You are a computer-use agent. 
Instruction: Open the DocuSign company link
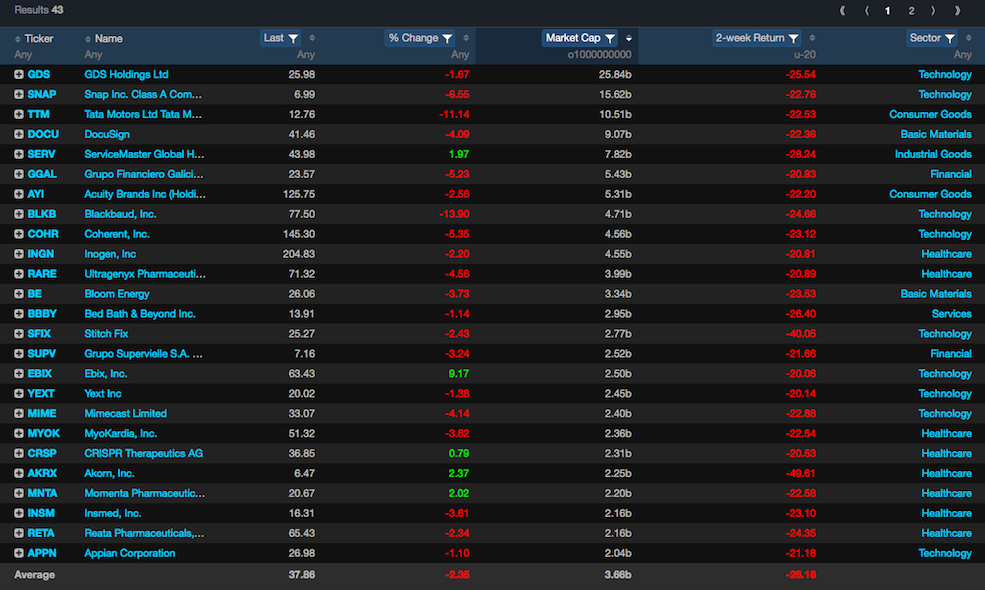tap(107, 134)
